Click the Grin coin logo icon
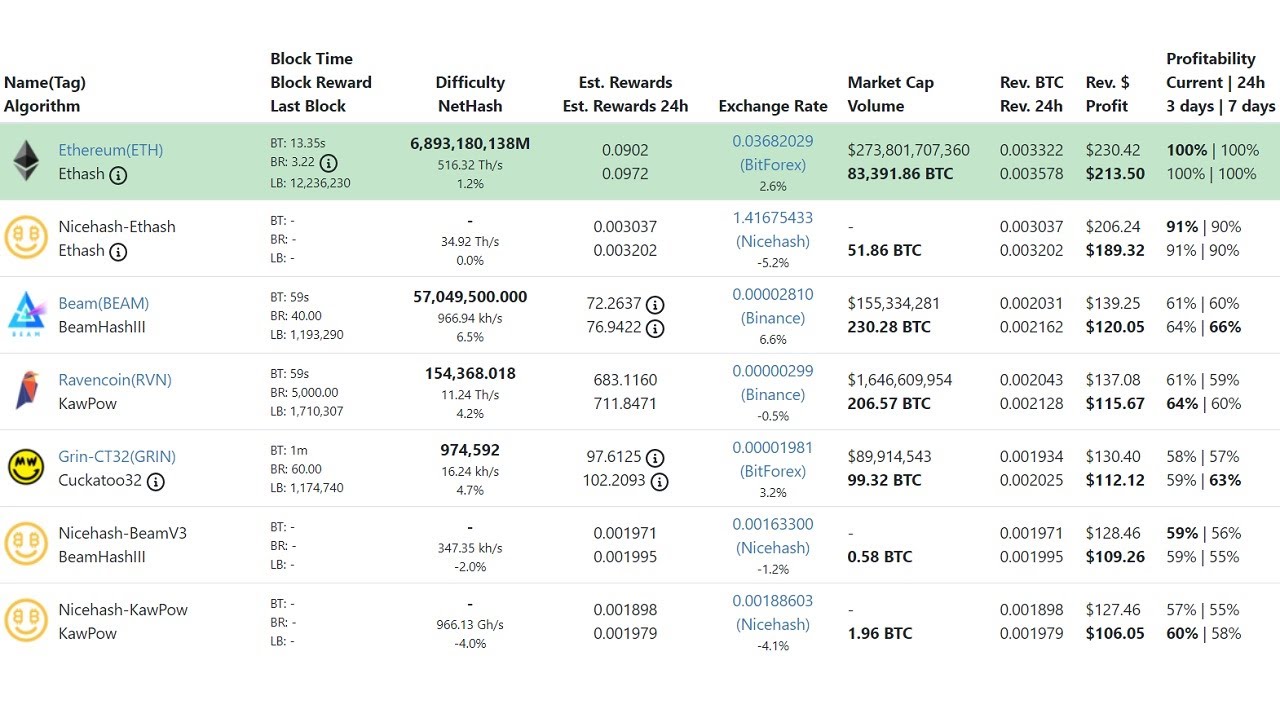 [26, 467]
